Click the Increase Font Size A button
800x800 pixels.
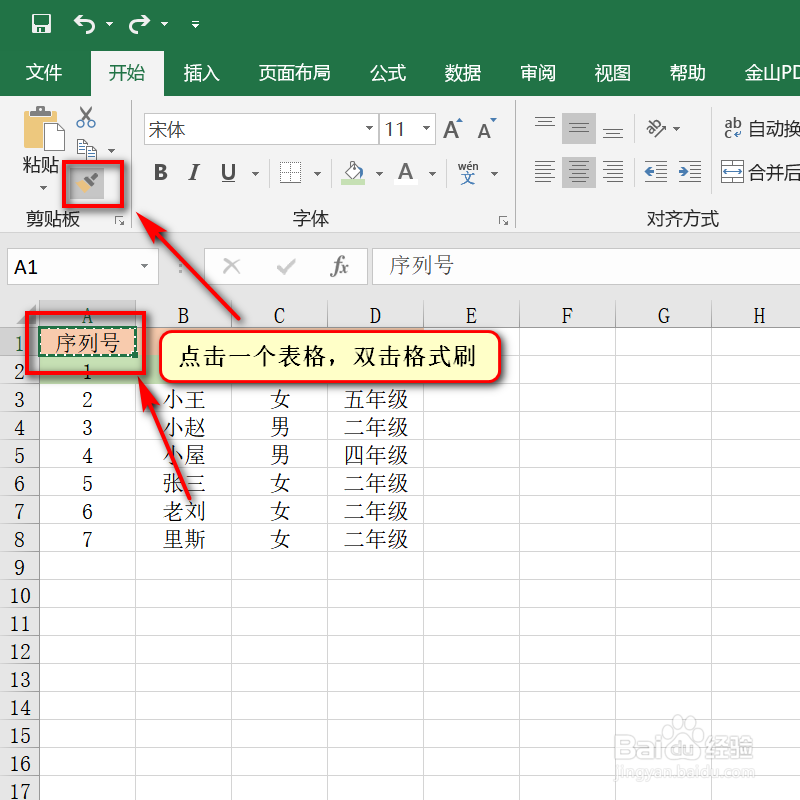tap(451, 126)
